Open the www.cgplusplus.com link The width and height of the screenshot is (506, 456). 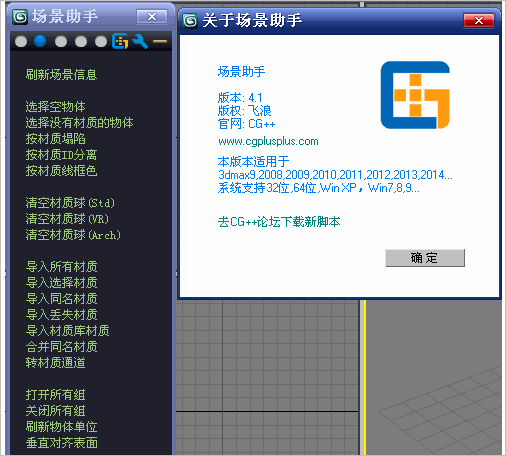click(268, 141)
